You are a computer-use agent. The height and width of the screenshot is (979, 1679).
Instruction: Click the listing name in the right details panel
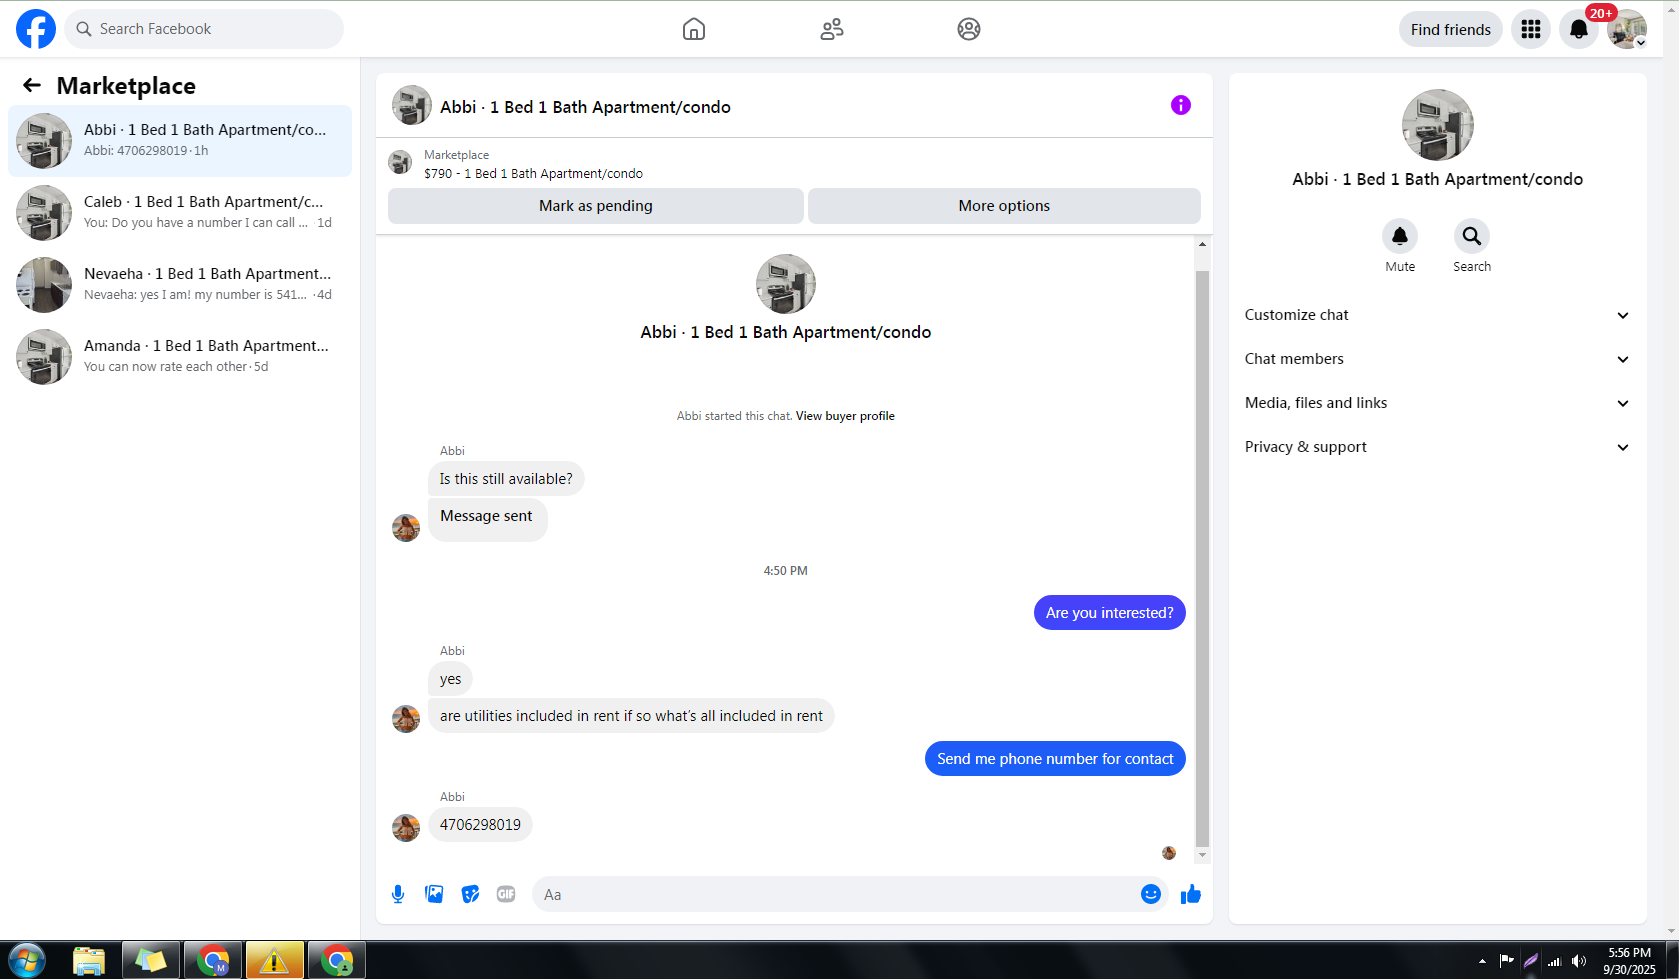pos(1437,179)
